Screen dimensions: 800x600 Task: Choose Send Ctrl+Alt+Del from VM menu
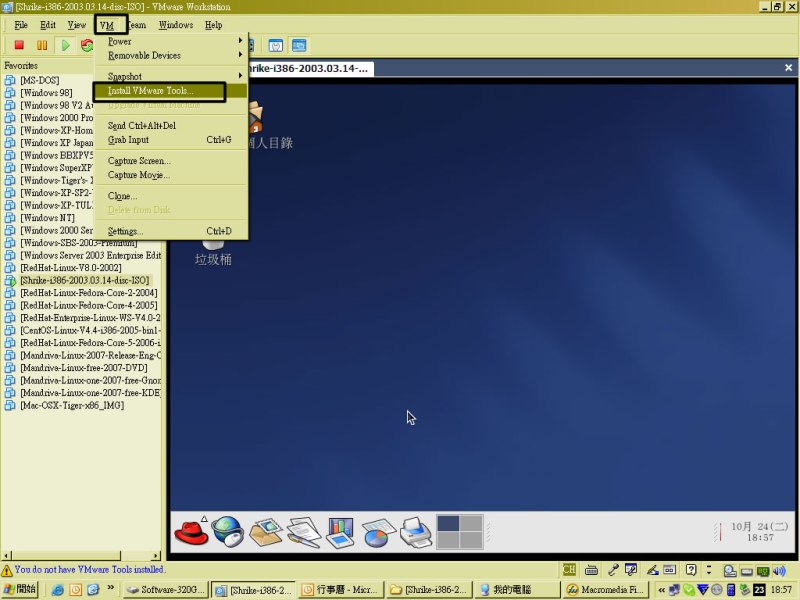coord(171,126)
